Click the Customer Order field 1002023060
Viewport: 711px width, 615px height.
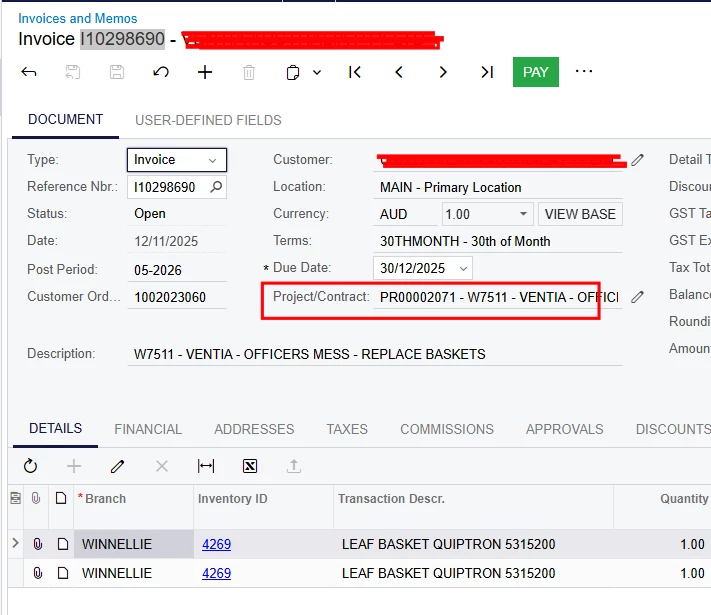177,297
